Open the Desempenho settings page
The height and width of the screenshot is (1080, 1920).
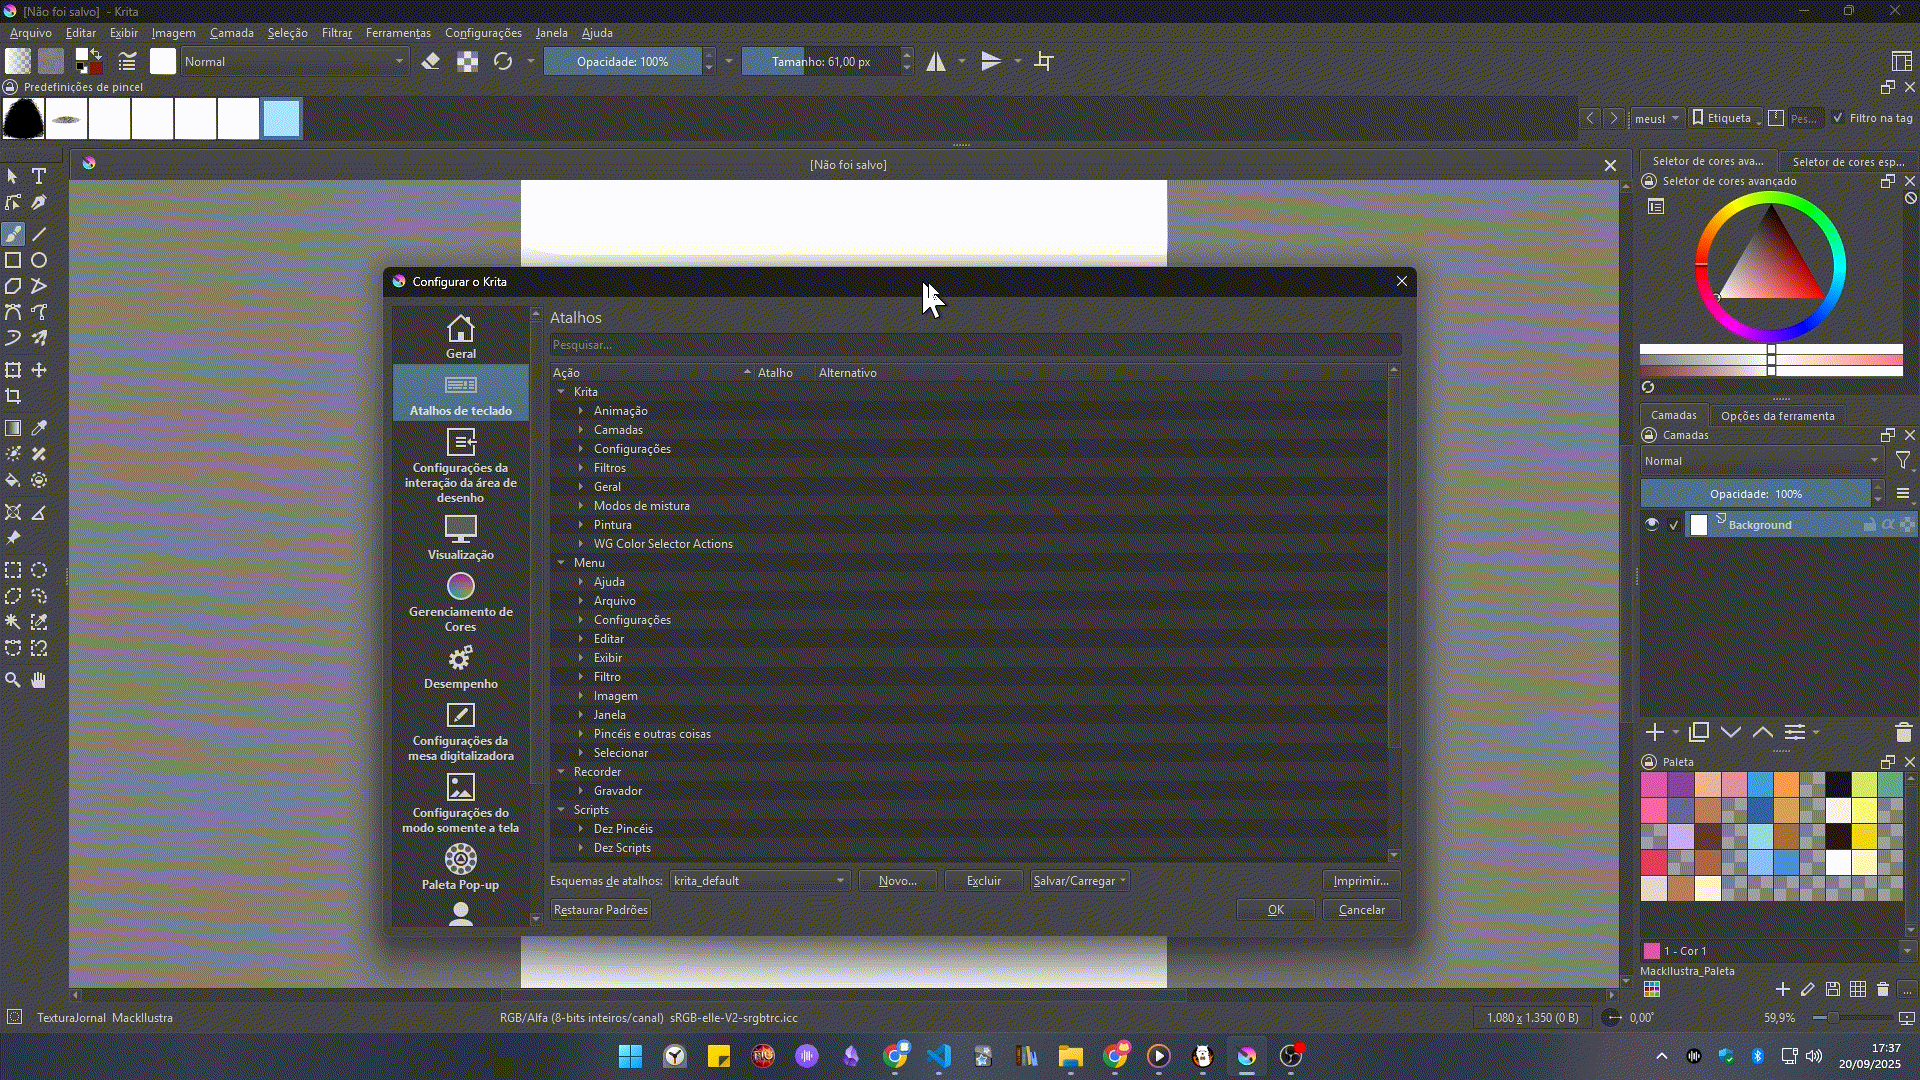[x=460, y=665]
